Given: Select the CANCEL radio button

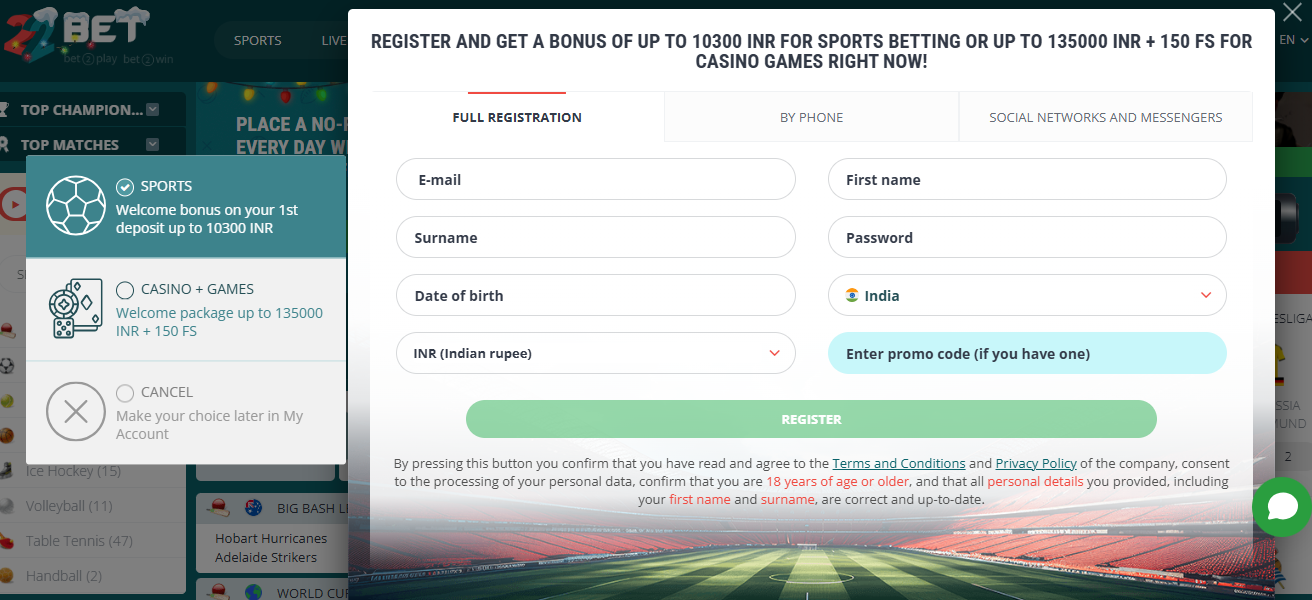Looking at the screenshot, I should [124, 392].
